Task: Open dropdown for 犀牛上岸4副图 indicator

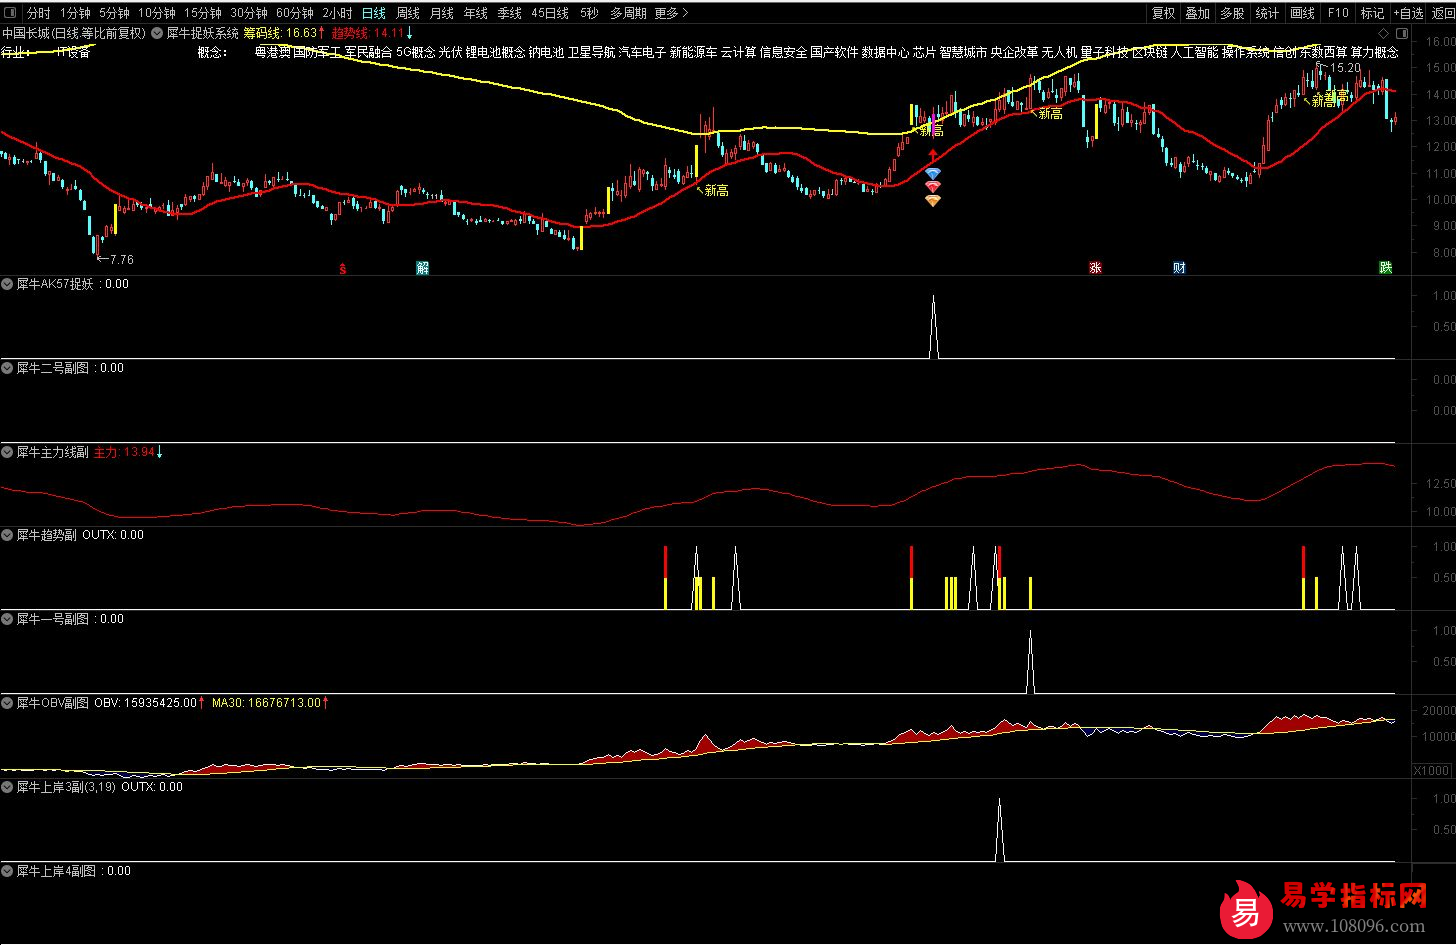Action: (x=7, y=871)
